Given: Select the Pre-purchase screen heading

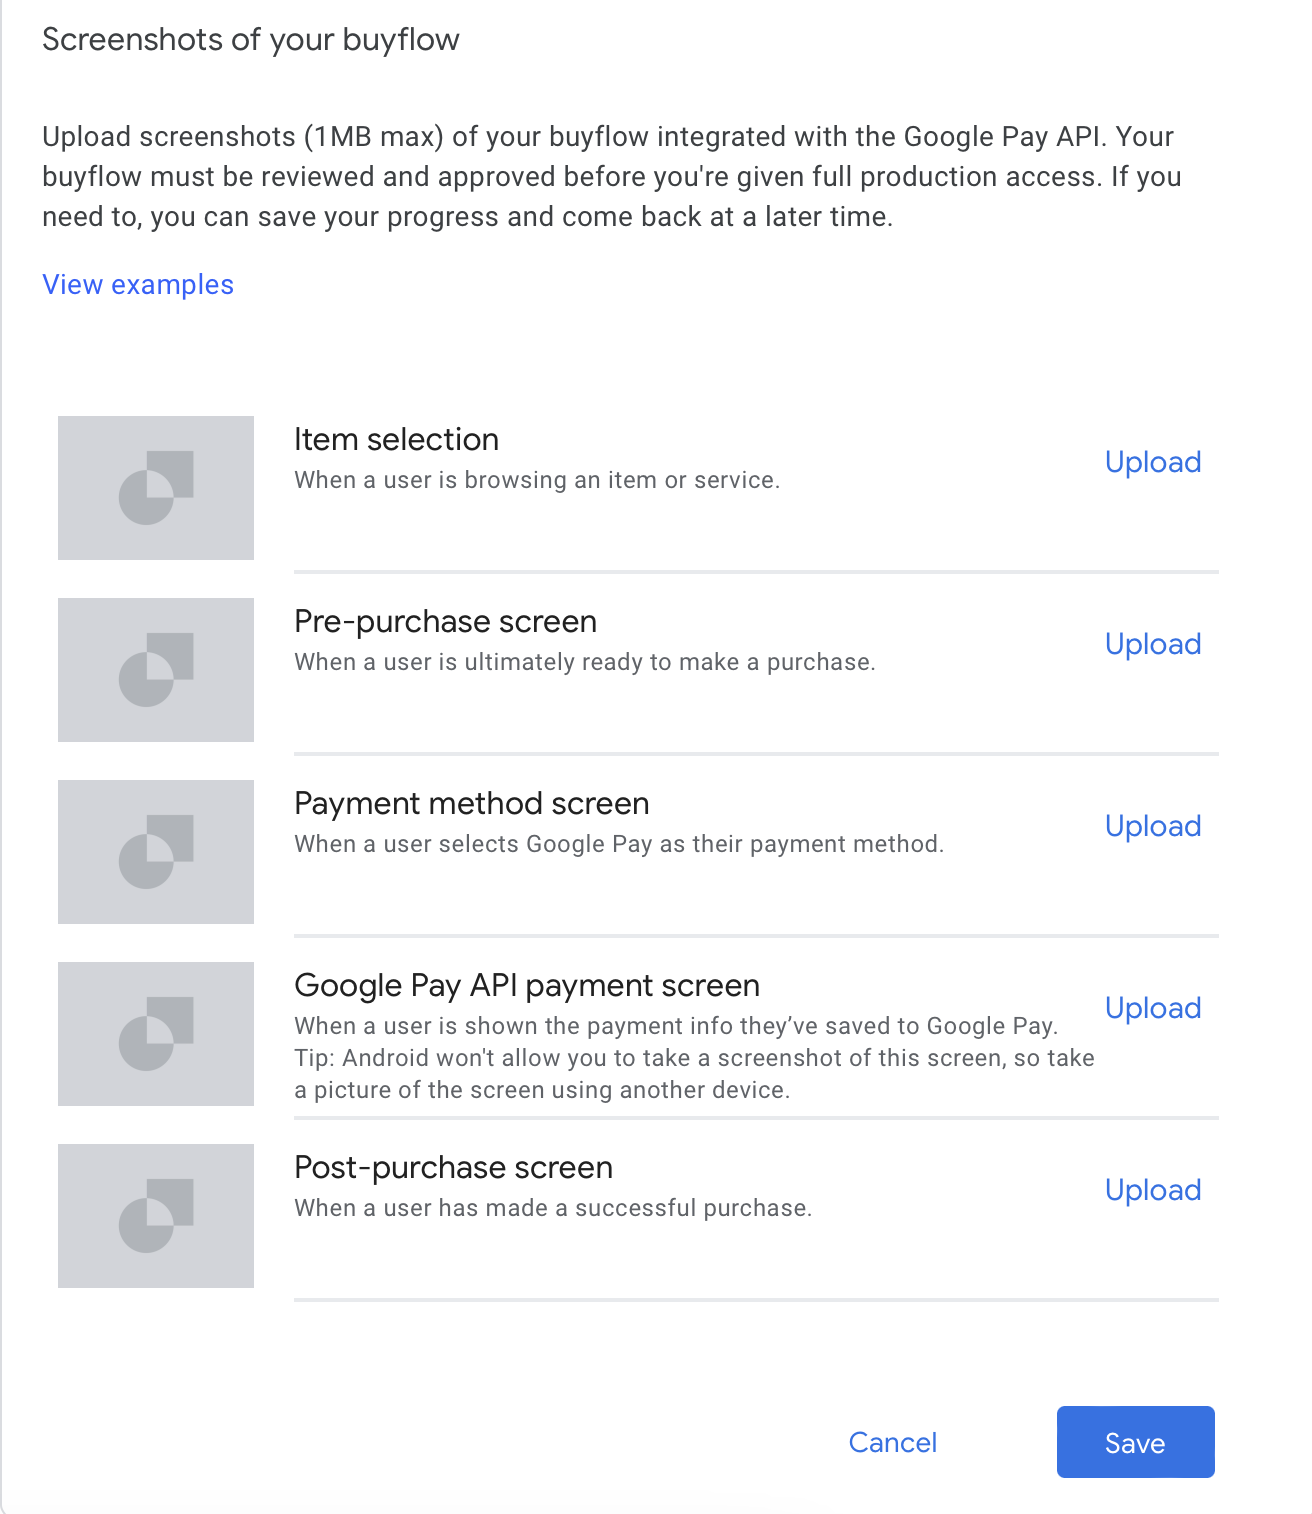Looking at the screenshot, I should [445, 622].
